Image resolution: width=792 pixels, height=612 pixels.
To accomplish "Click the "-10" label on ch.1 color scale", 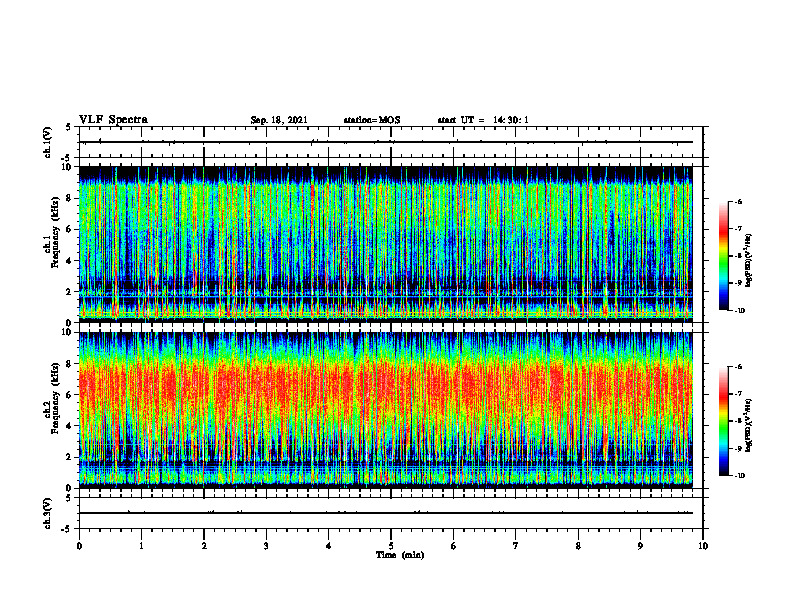I will (x=740, y=311).
